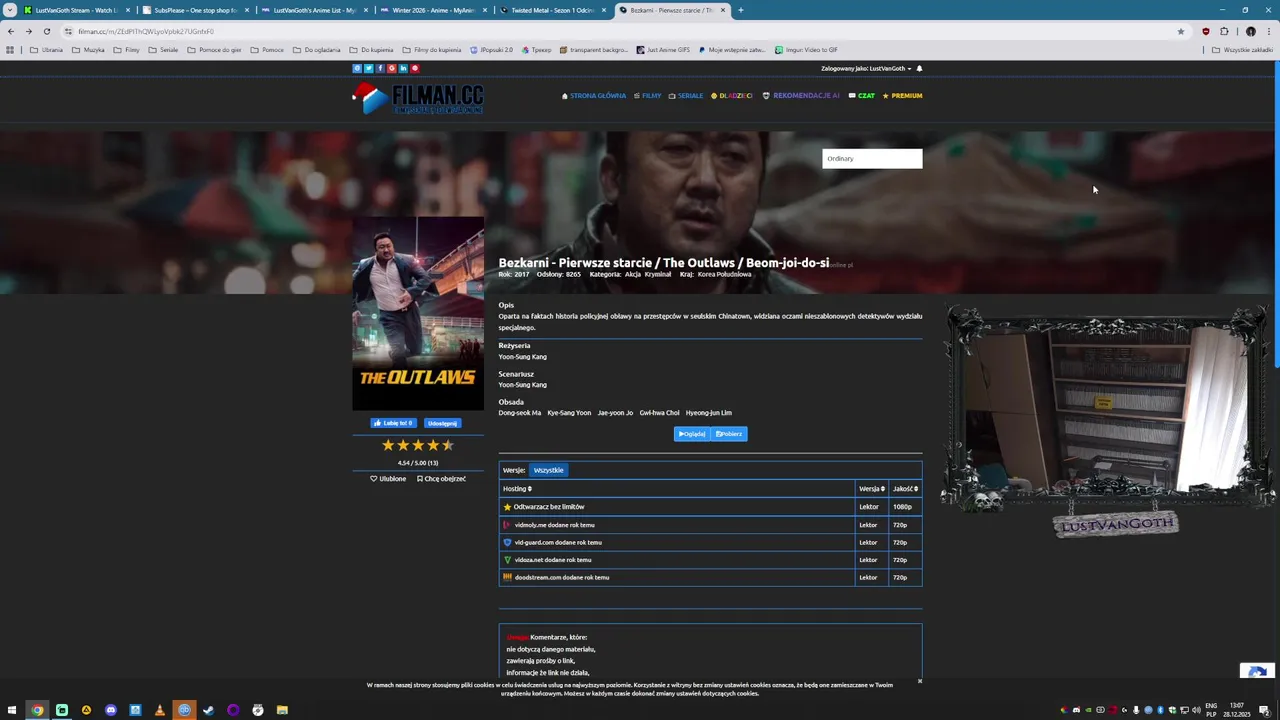This screenshot has width=1280, height=720.
Task: Open Steam from the taskbar
Action: [208, 710]
